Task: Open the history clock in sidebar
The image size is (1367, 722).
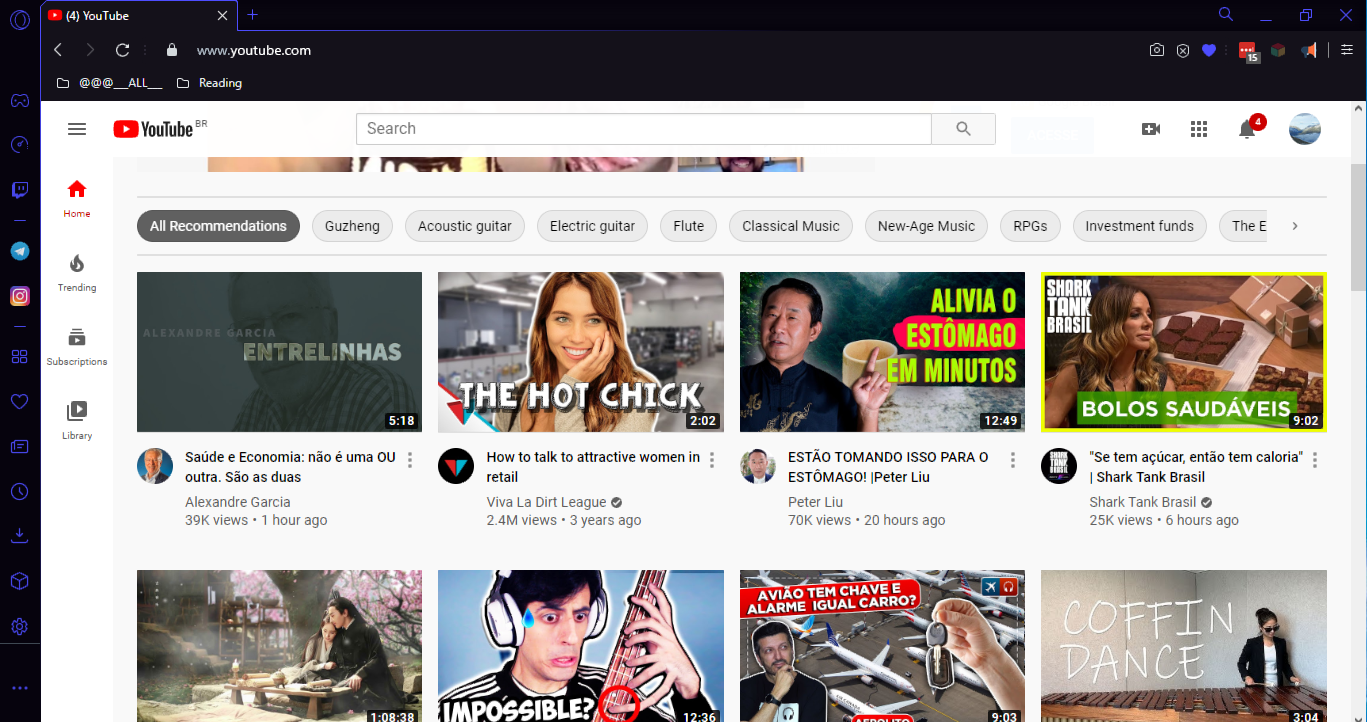Action: pyautogui.click(x=20, y=491)
